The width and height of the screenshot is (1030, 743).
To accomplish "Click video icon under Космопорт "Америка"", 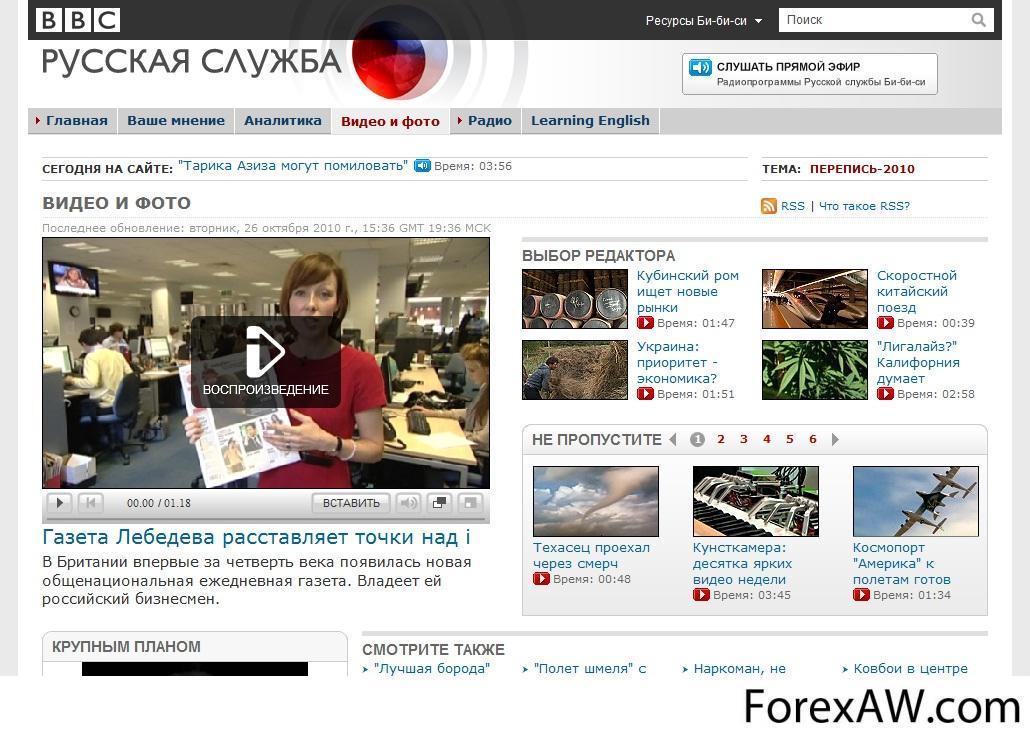I will click(x=861, y=595).
